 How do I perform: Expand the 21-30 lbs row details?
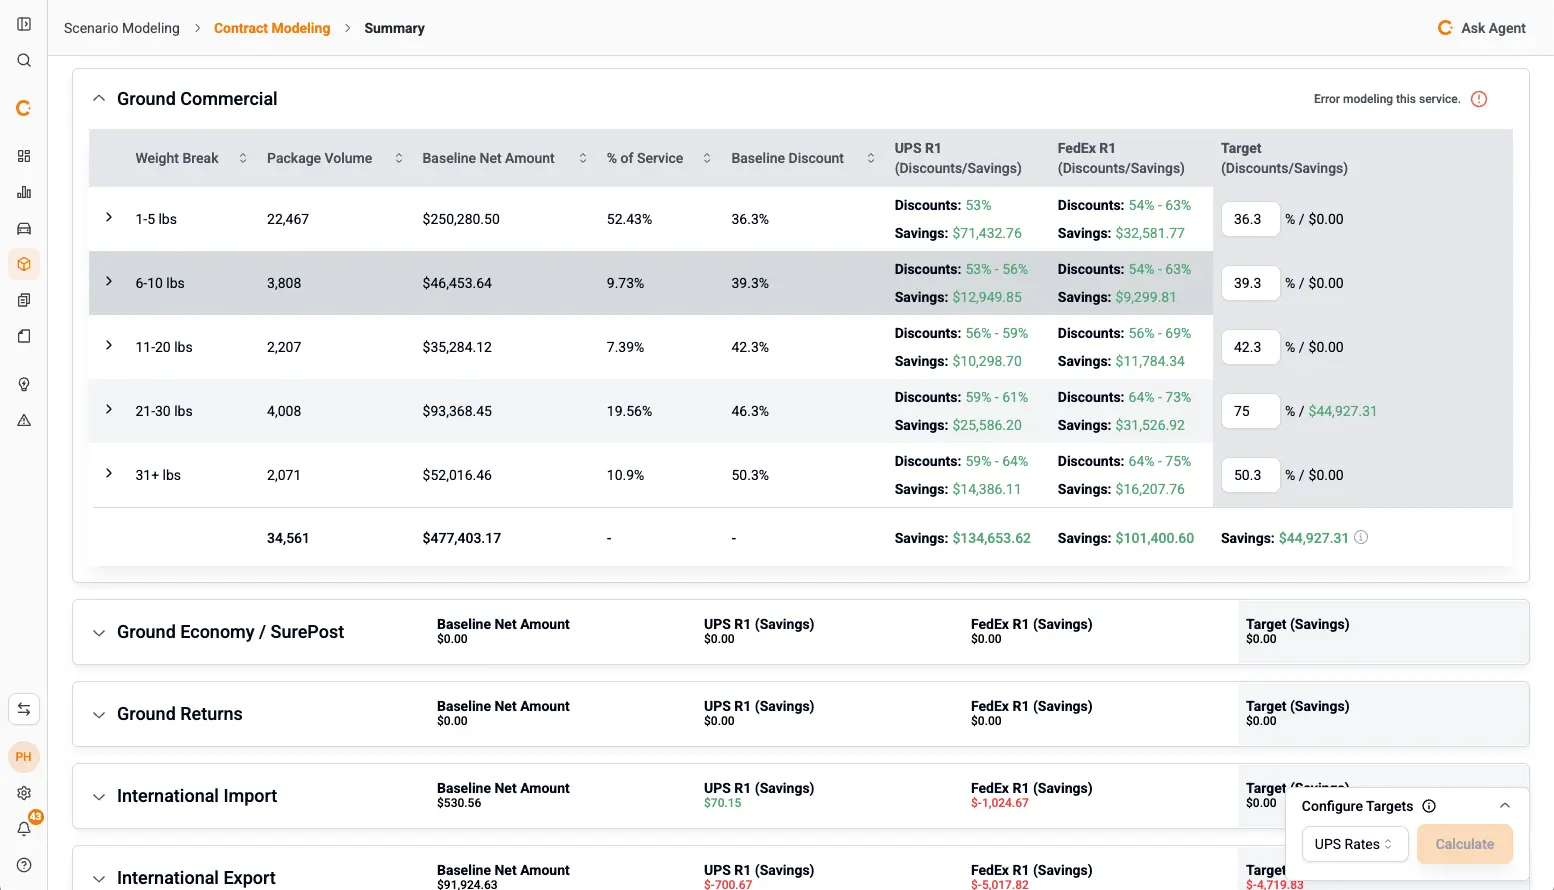coord(109,410)
